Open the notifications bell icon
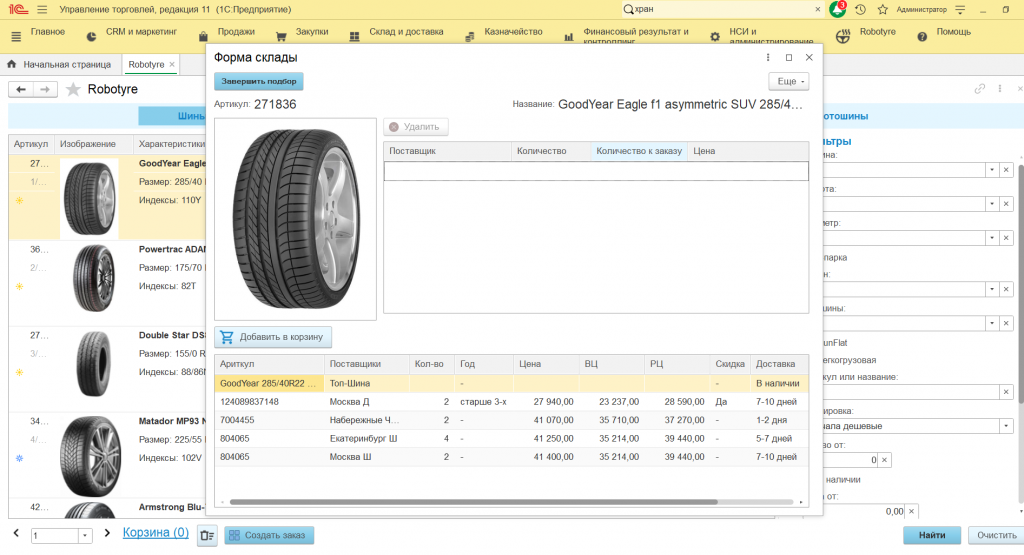This screenshot has height=555, width=1024. [x=837, y=9]
